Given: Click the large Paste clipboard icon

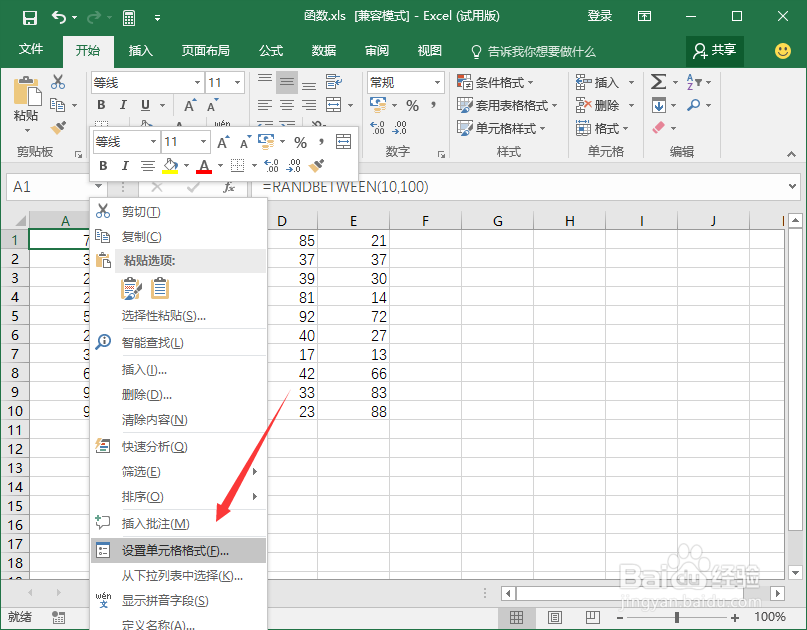Looking at the screenshot, I should (27, 91).
